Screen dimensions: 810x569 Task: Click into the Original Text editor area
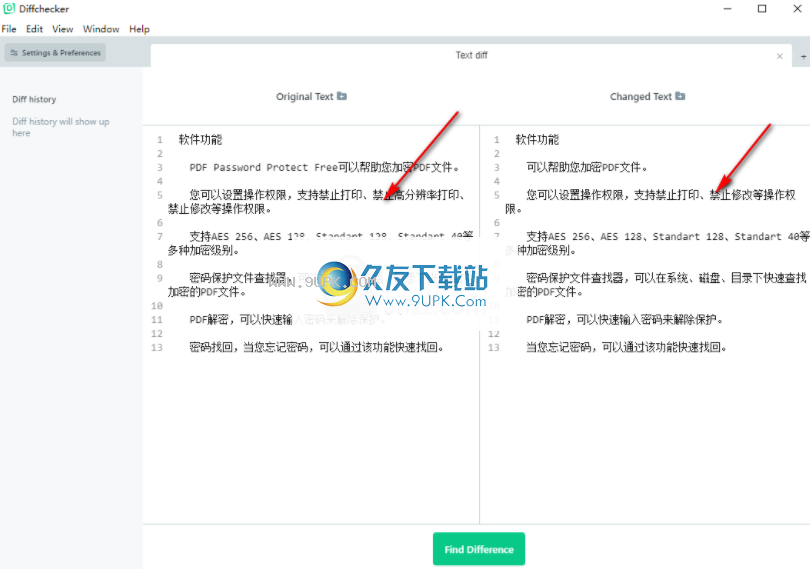point(311,325)
